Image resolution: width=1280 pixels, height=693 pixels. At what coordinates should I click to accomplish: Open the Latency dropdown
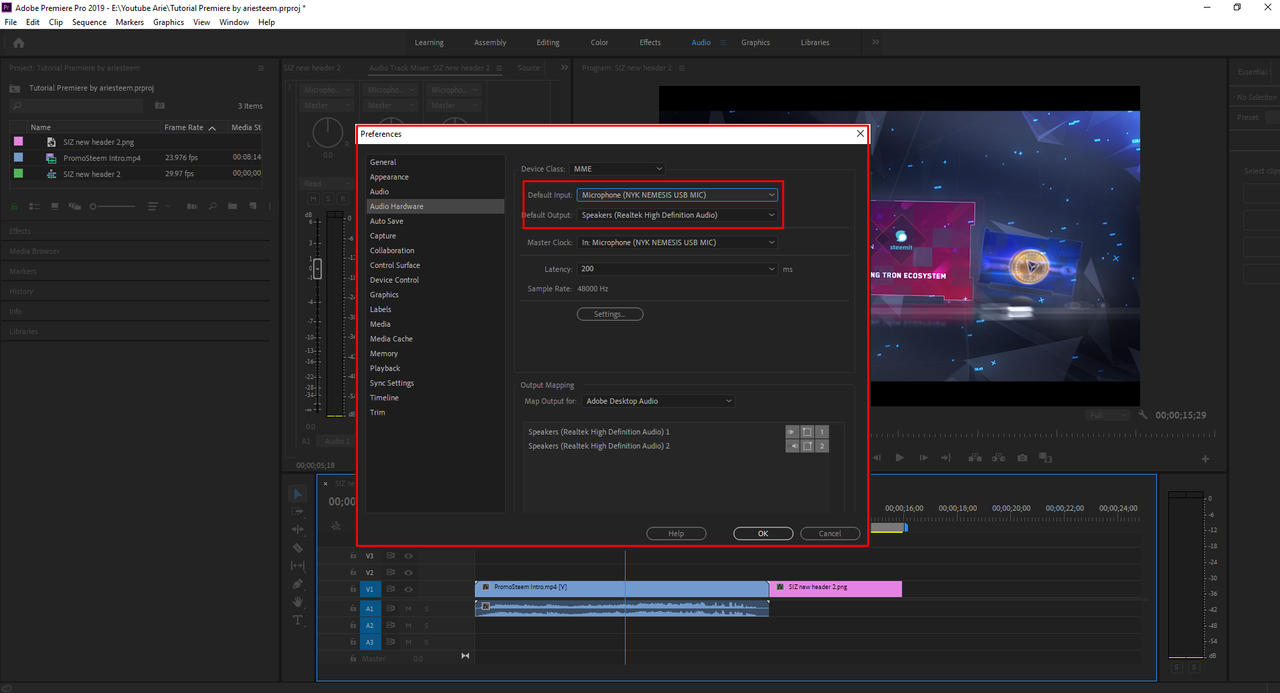coord(677,269)
